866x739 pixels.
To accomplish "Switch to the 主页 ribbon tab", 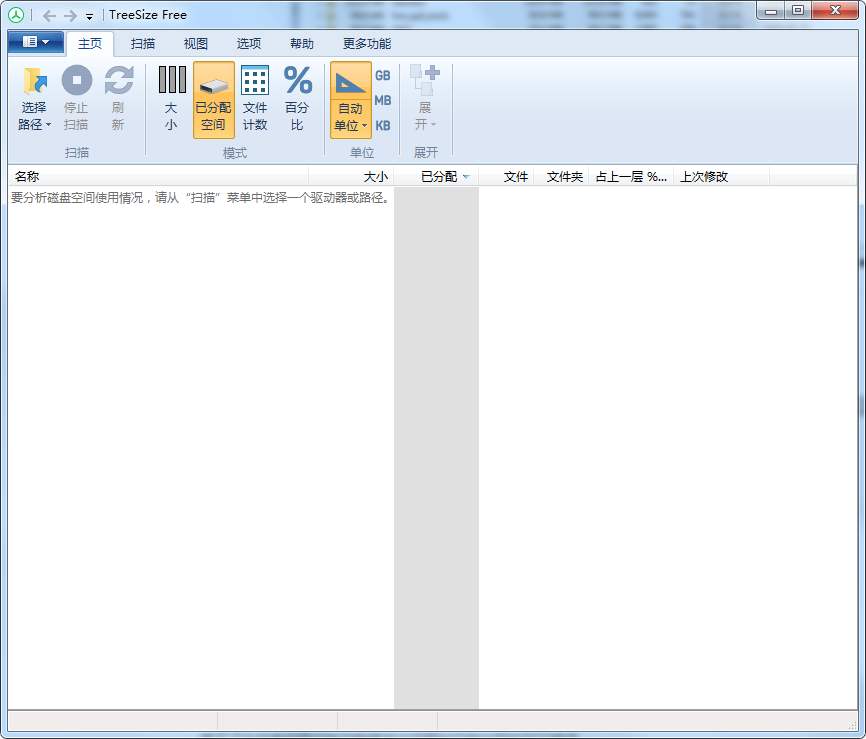I will point(90,44).
